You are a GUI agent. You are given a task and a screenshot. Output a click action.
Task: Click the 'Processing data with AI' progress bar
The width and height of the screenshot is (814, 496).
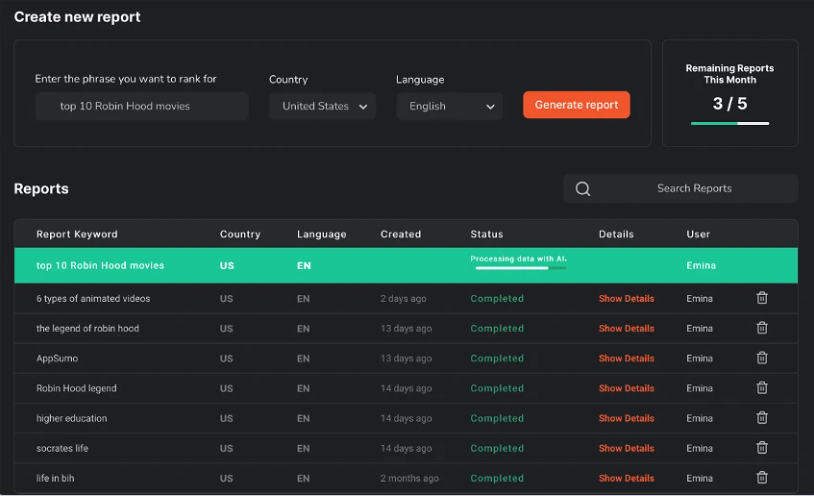pos(521,268)
